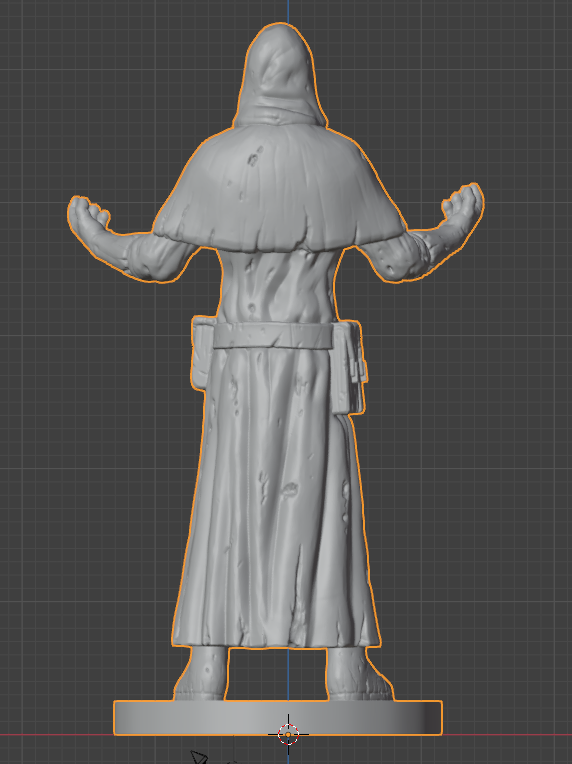Select the hooded robed figure mesh
The height and width of the screenshot is (764, 572).
coord(278,380)
